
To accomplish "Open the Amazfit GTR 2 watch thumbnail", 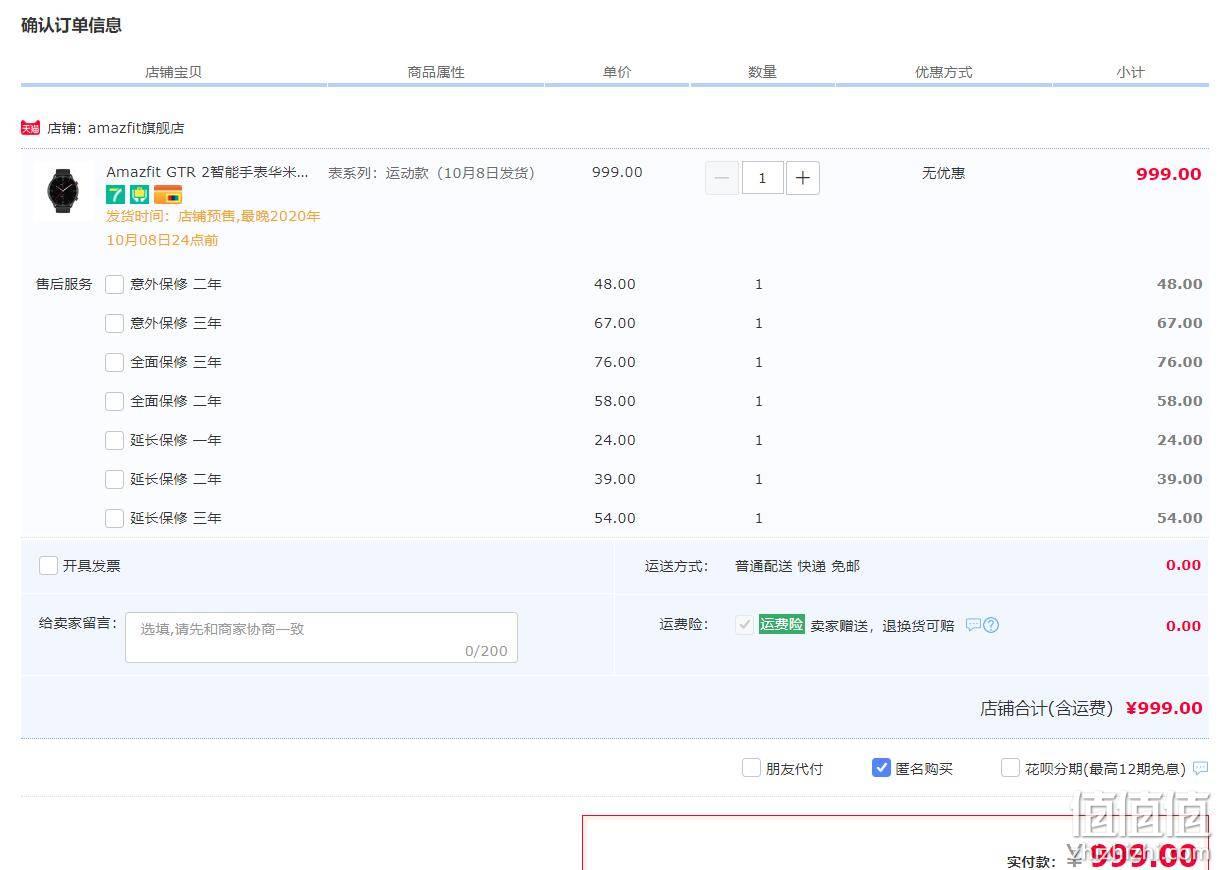I will (x=62, y=191).
